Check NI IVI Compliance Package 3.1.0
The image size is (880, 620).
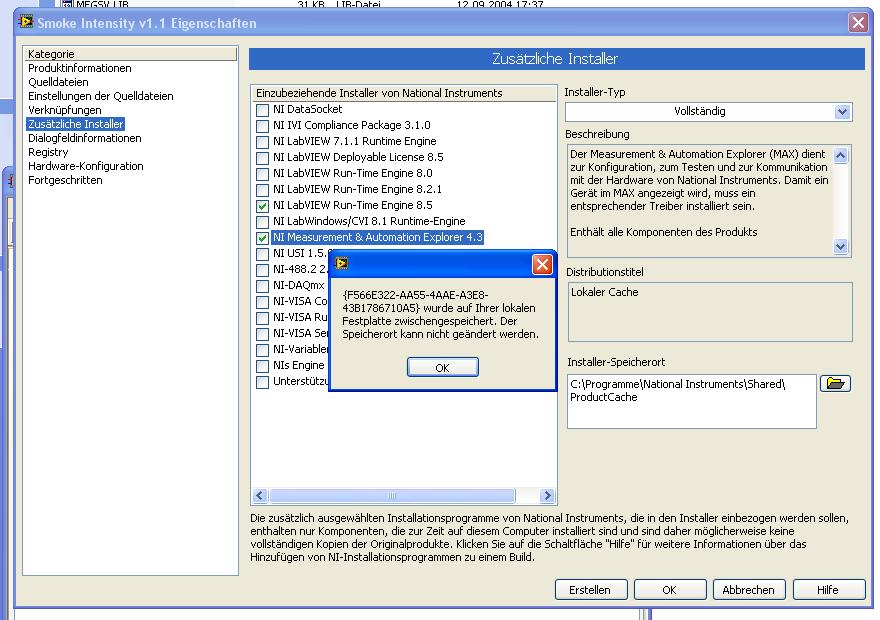click(262, 126)
